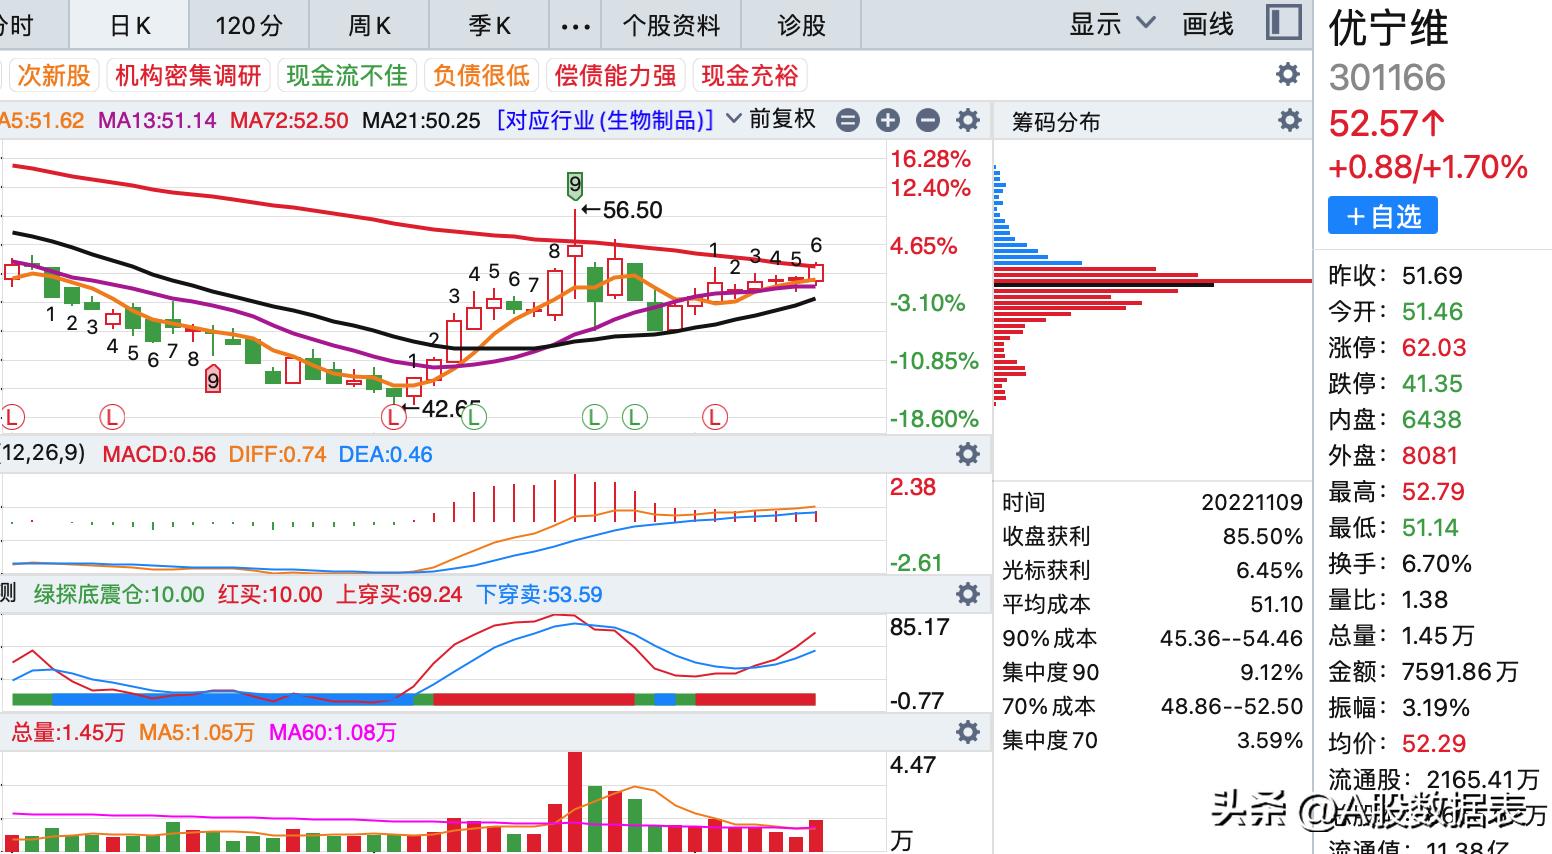This screenshot has width=1552, height=854.
Task: Click the MACD:0.56 value label
Action: [x=160, y=454]
